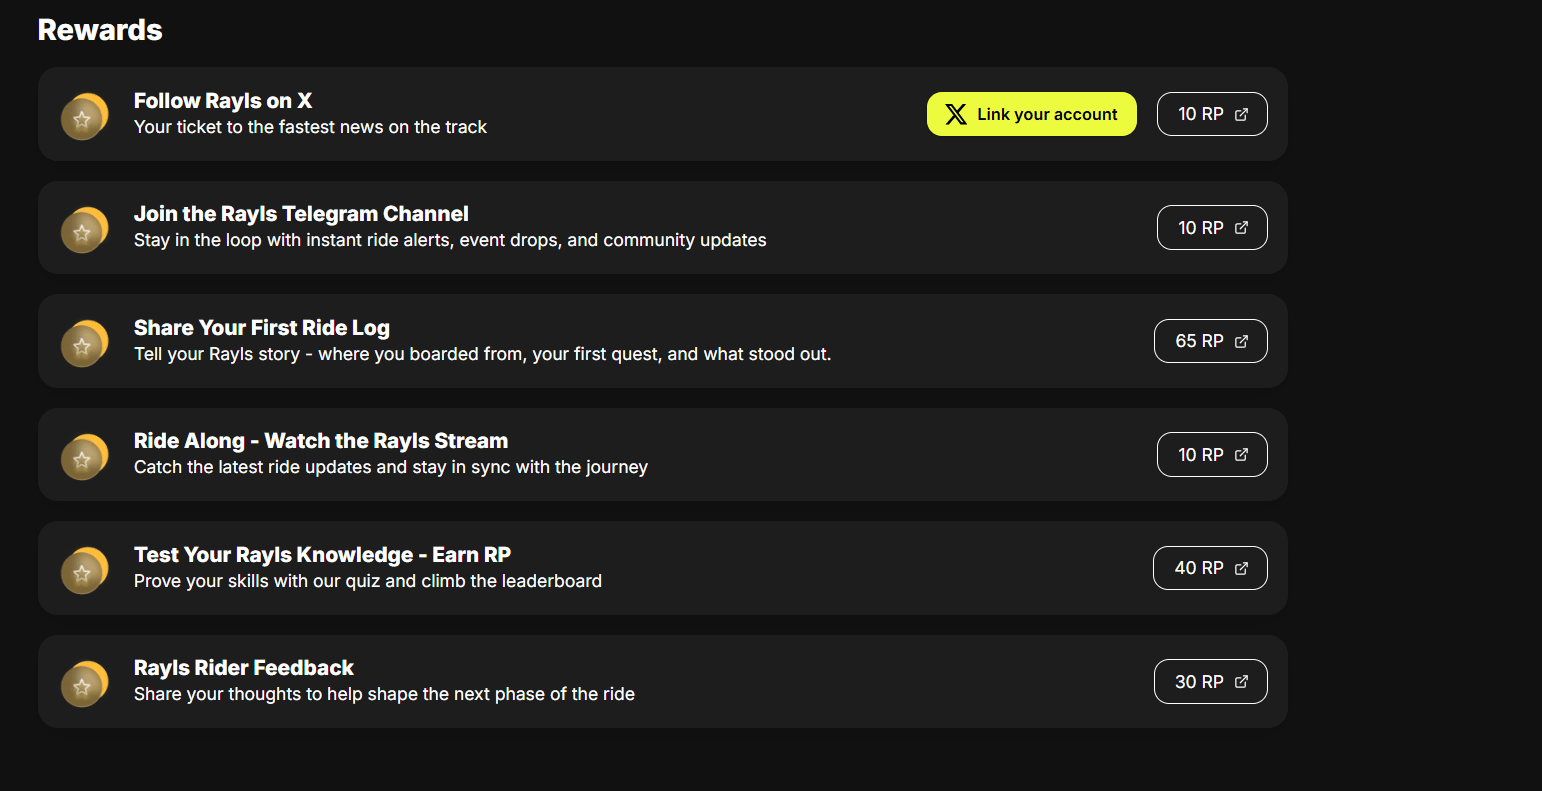Click the coin icon beside Follow Rayls on X

tap(84, 117)
